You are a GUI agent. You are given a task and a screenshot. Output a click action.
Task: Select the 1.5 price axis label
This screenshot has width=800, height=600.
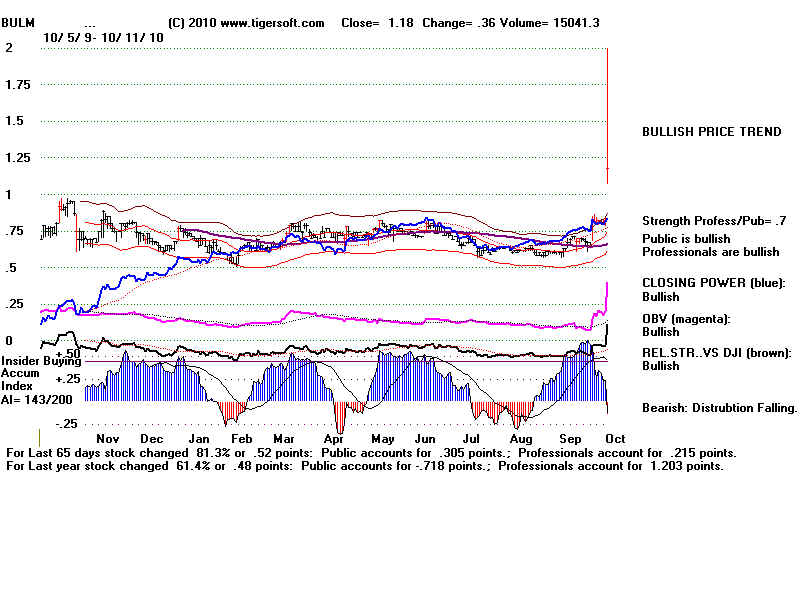14,121
